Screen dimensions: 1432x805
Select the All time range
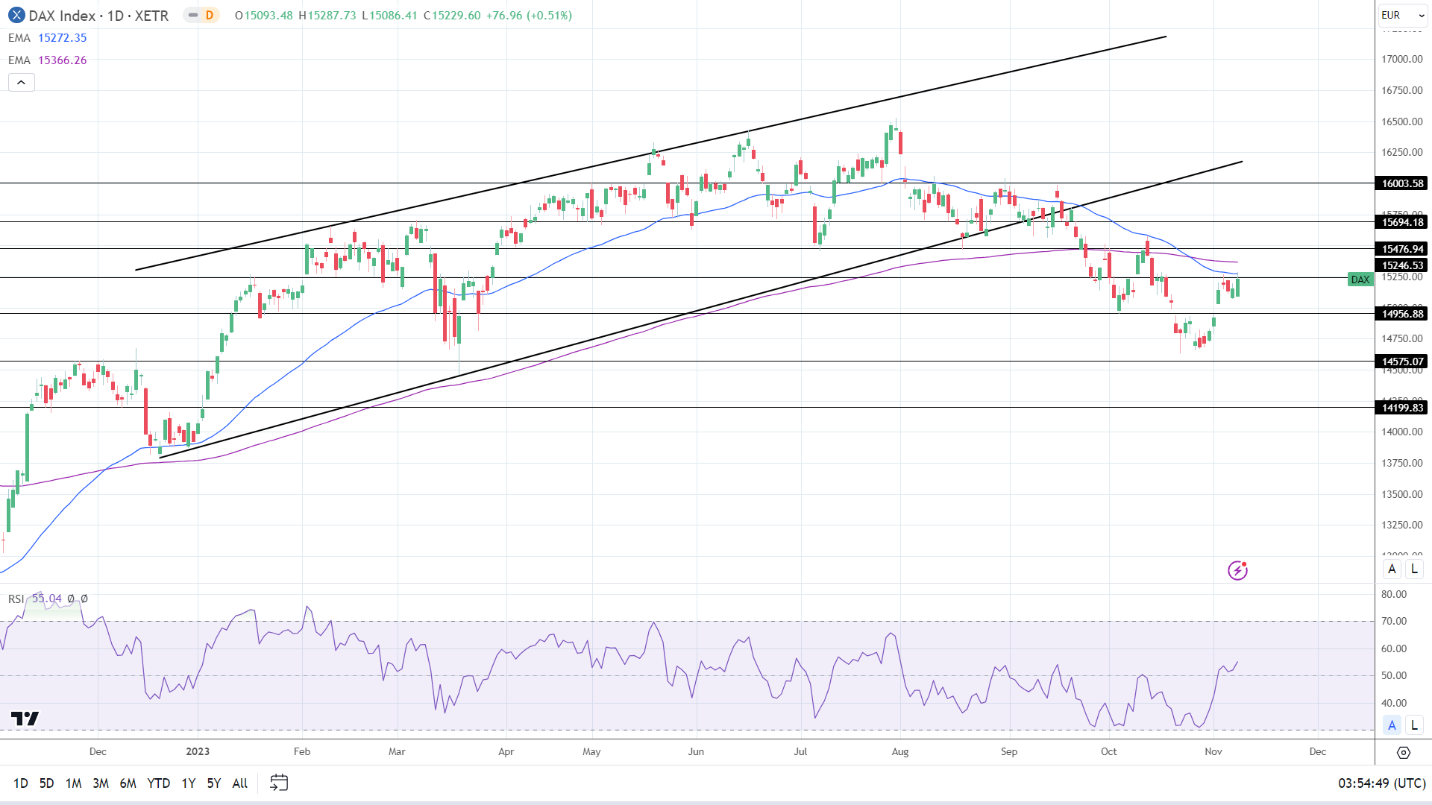[240, 783]
